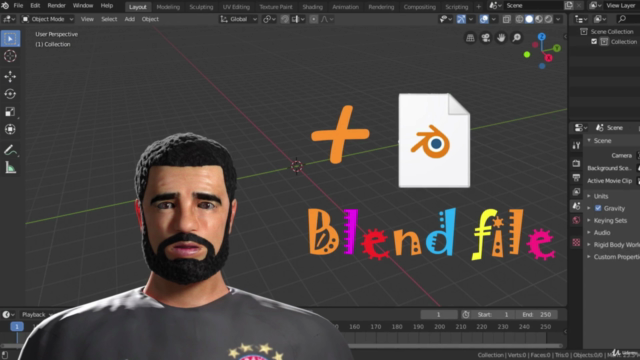Image resolution: width=640 pixels, height=360 pixels.
Task: Open the Window menu
Action: pos(83,6)
